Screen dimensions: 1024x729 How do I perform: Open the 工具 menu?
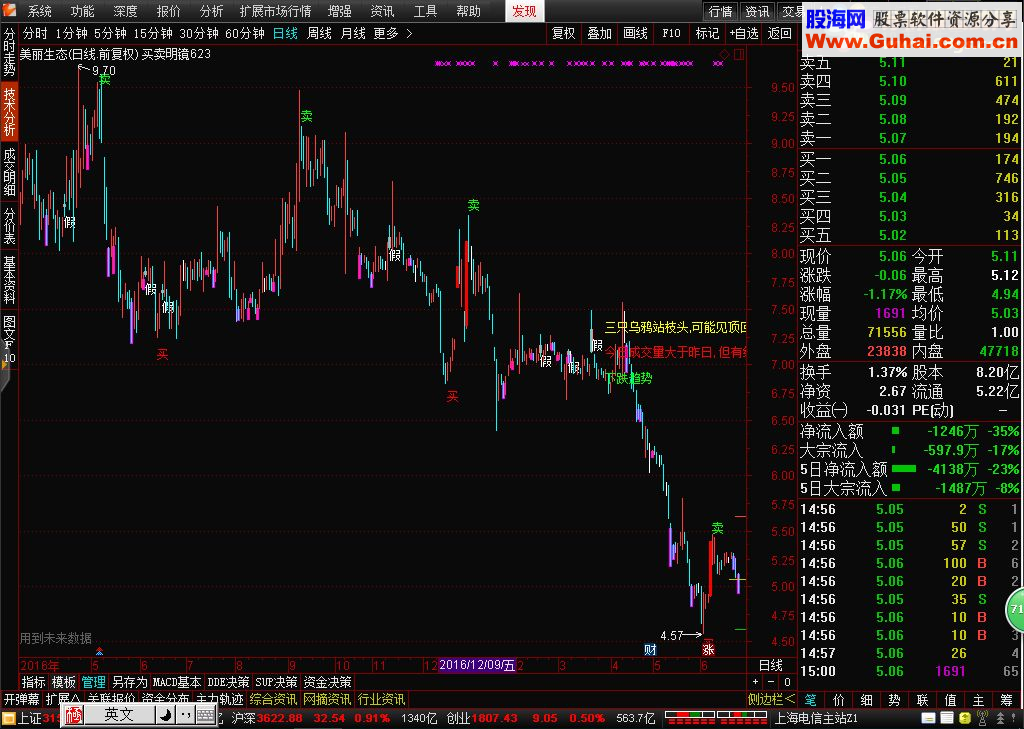click(424, 11)
